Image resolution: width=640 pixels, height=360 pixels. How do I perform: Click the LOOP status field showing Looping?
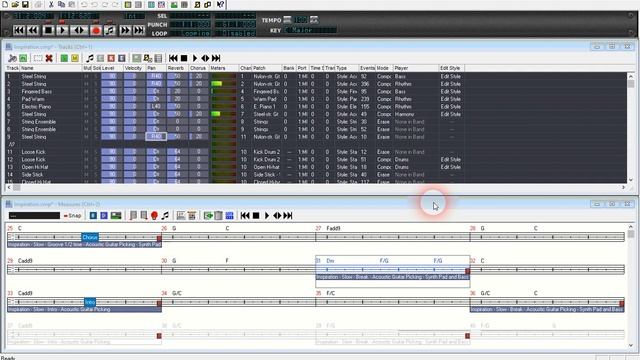coord(191,33)
